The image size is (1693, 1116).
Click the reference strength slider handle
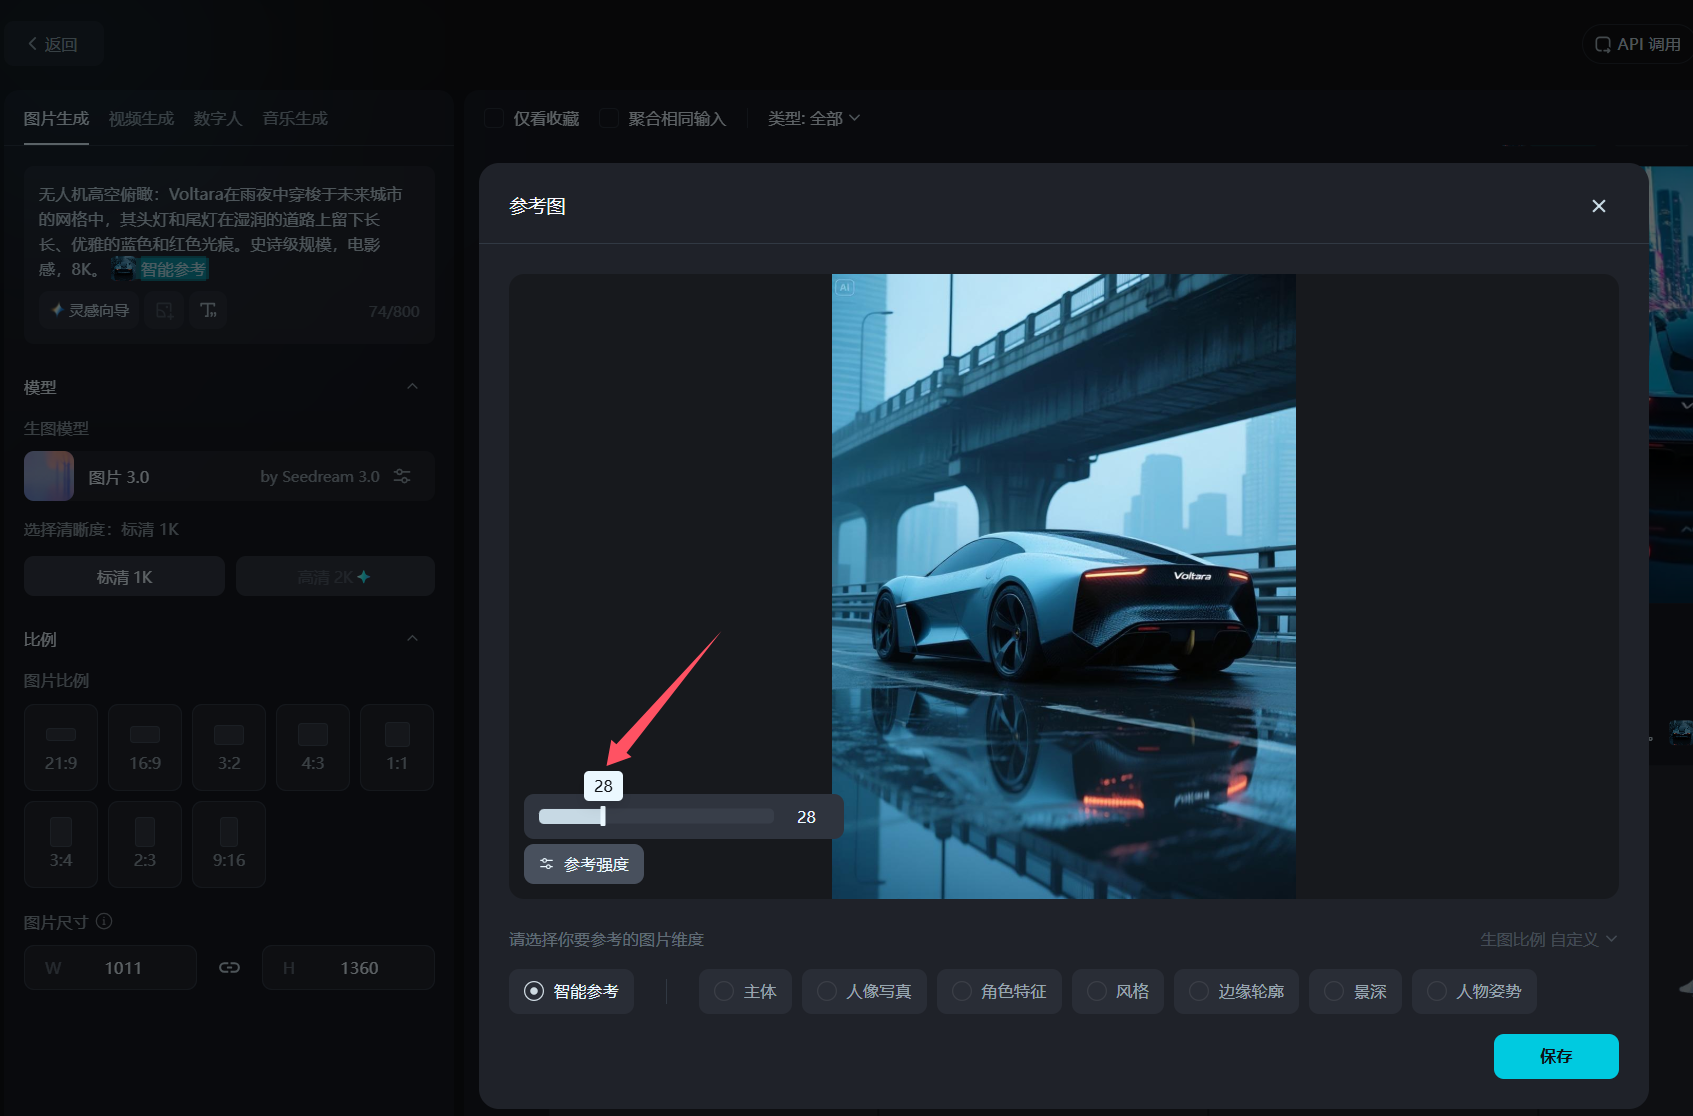[x=602, y=816]
